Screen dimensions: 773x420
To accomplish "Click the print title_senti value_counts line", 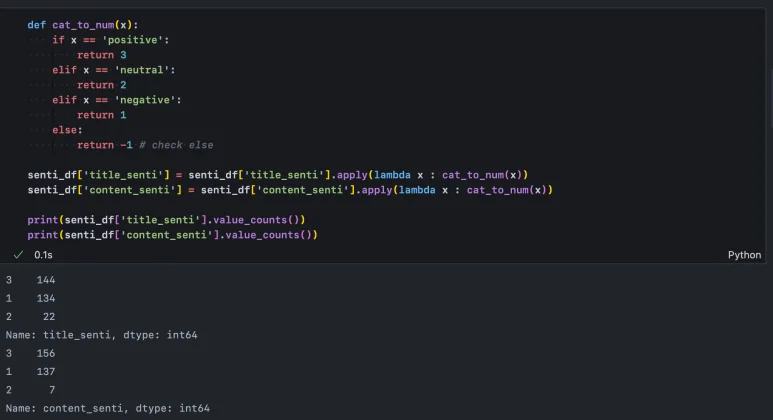I will click(166, 219).
